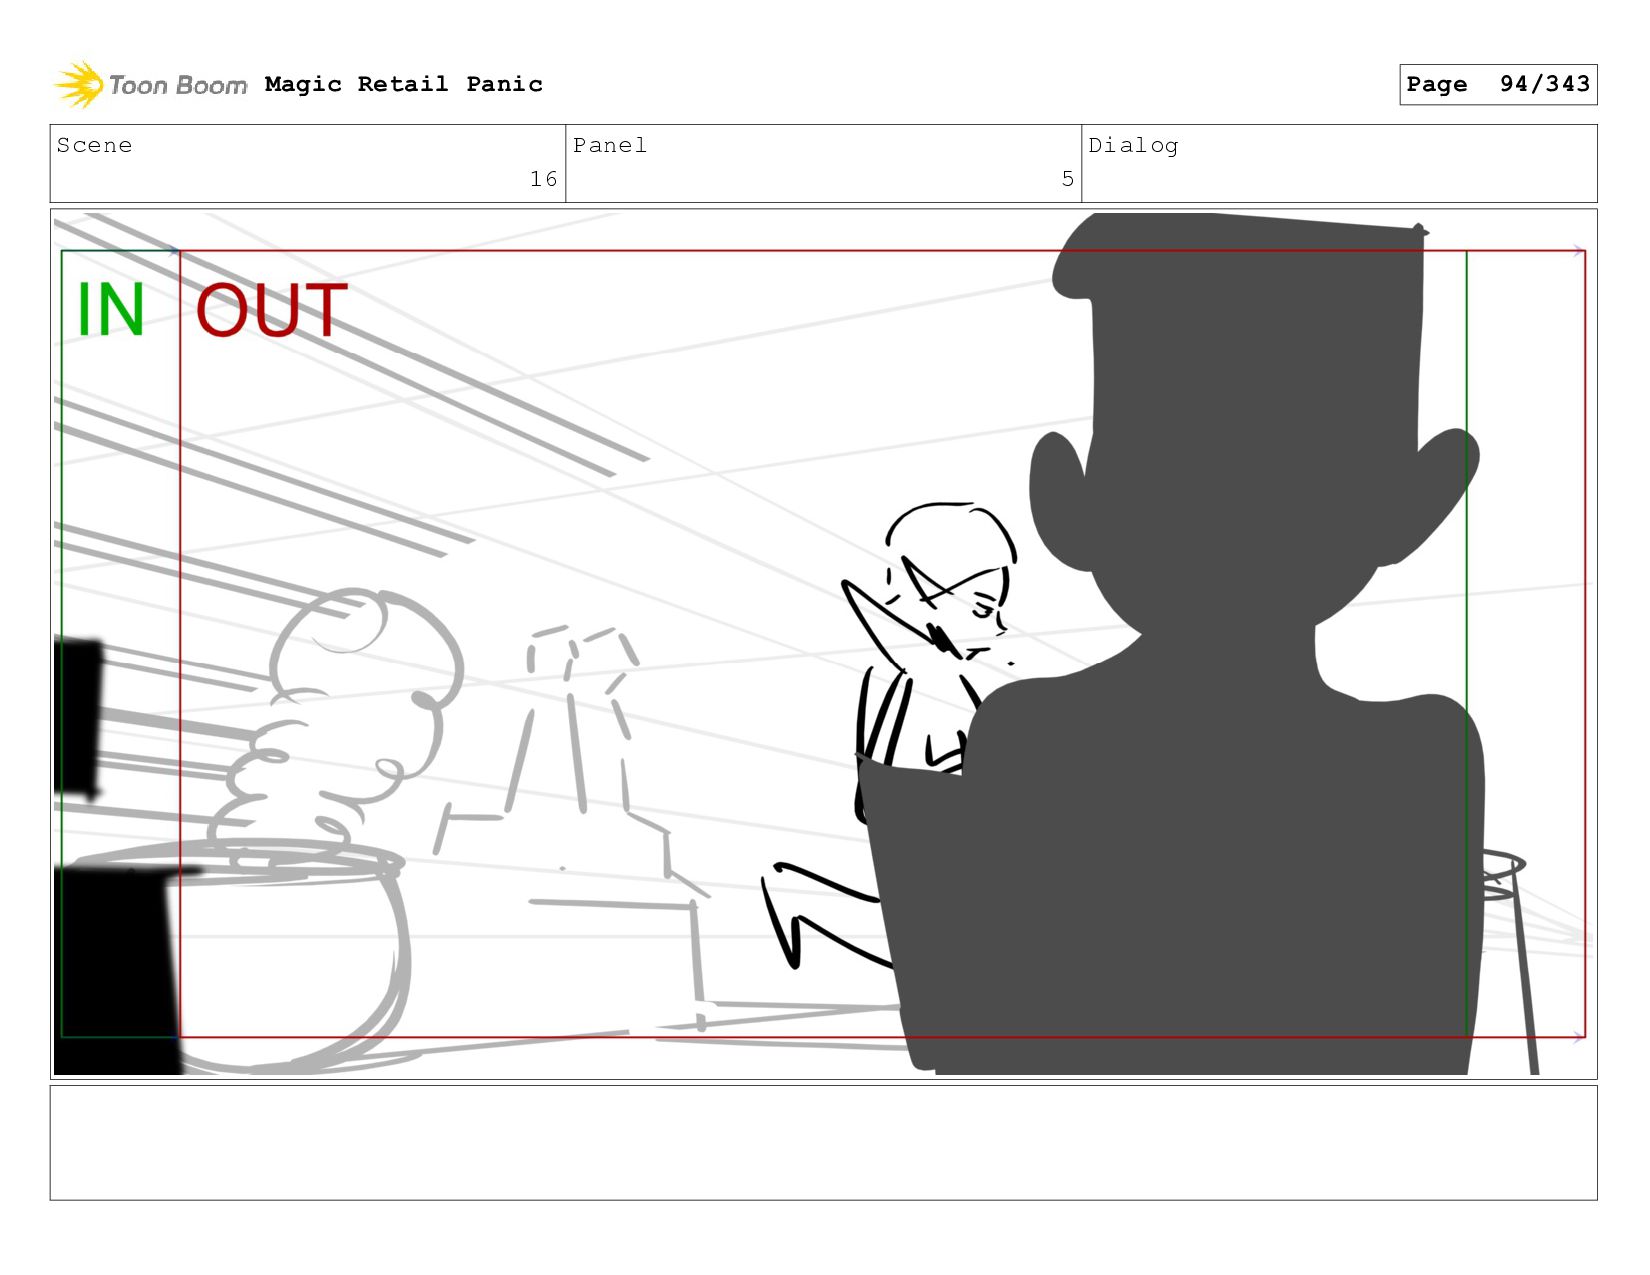
Task: Click the storyboard panel drawing
Action: tap(823, 643)
